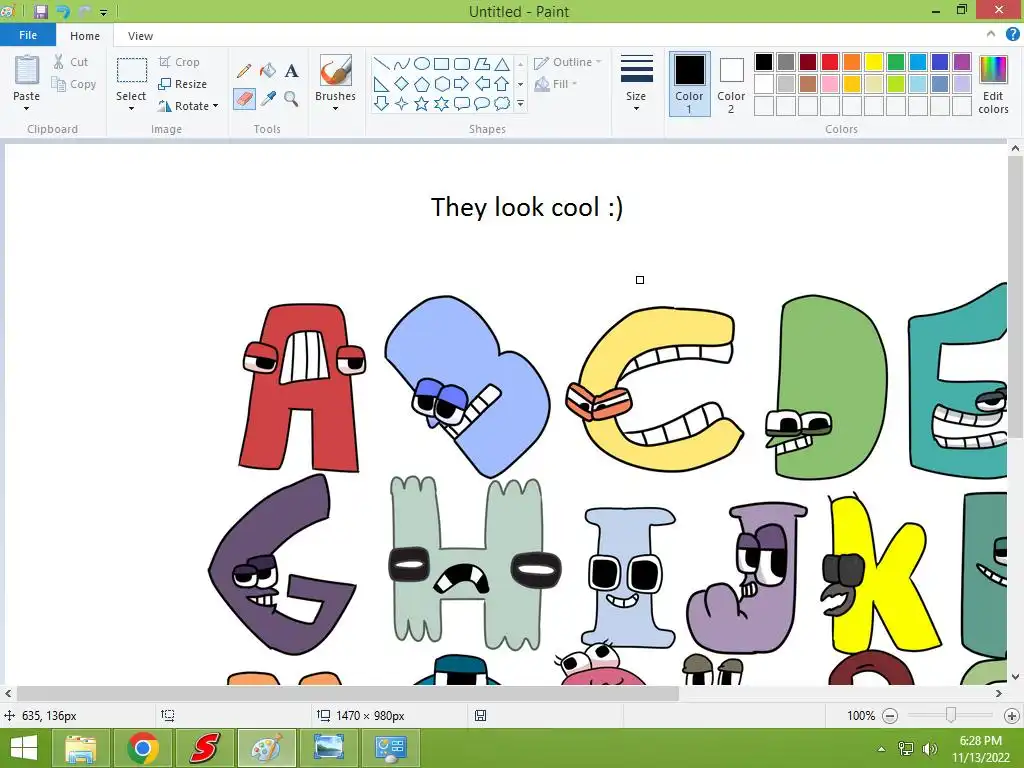Select the Magnifier tool
This screenshot has height=768, width=1024.
click(x=291, y=99)
